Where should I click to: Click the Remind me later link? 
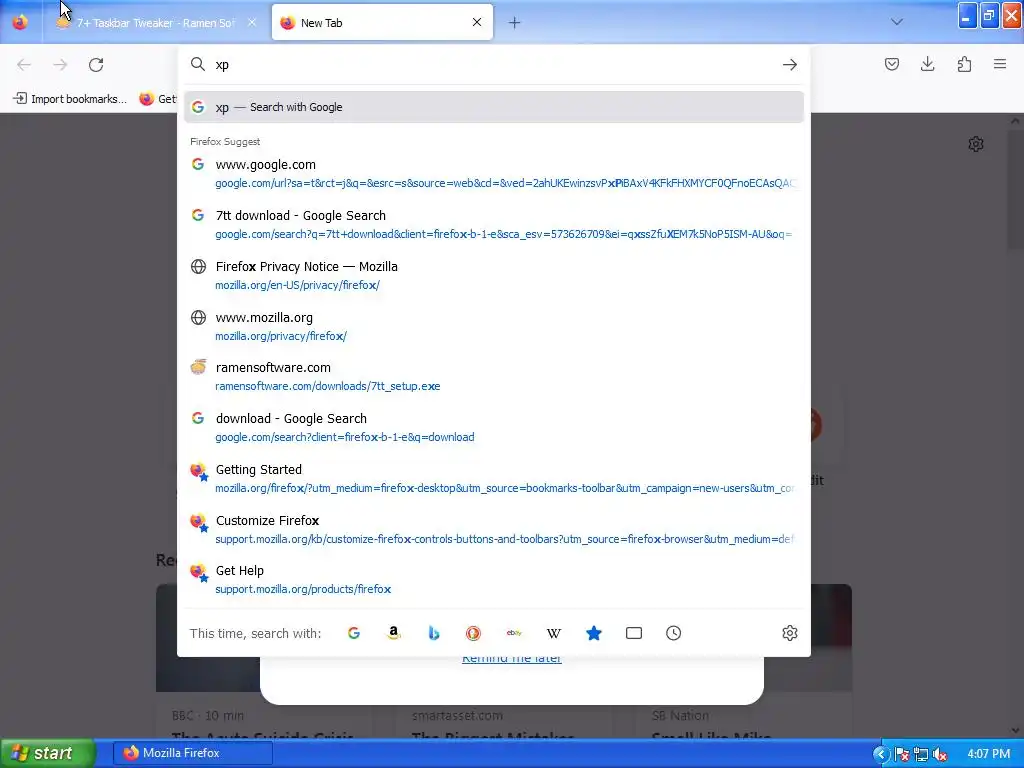(x=511, y=660)
